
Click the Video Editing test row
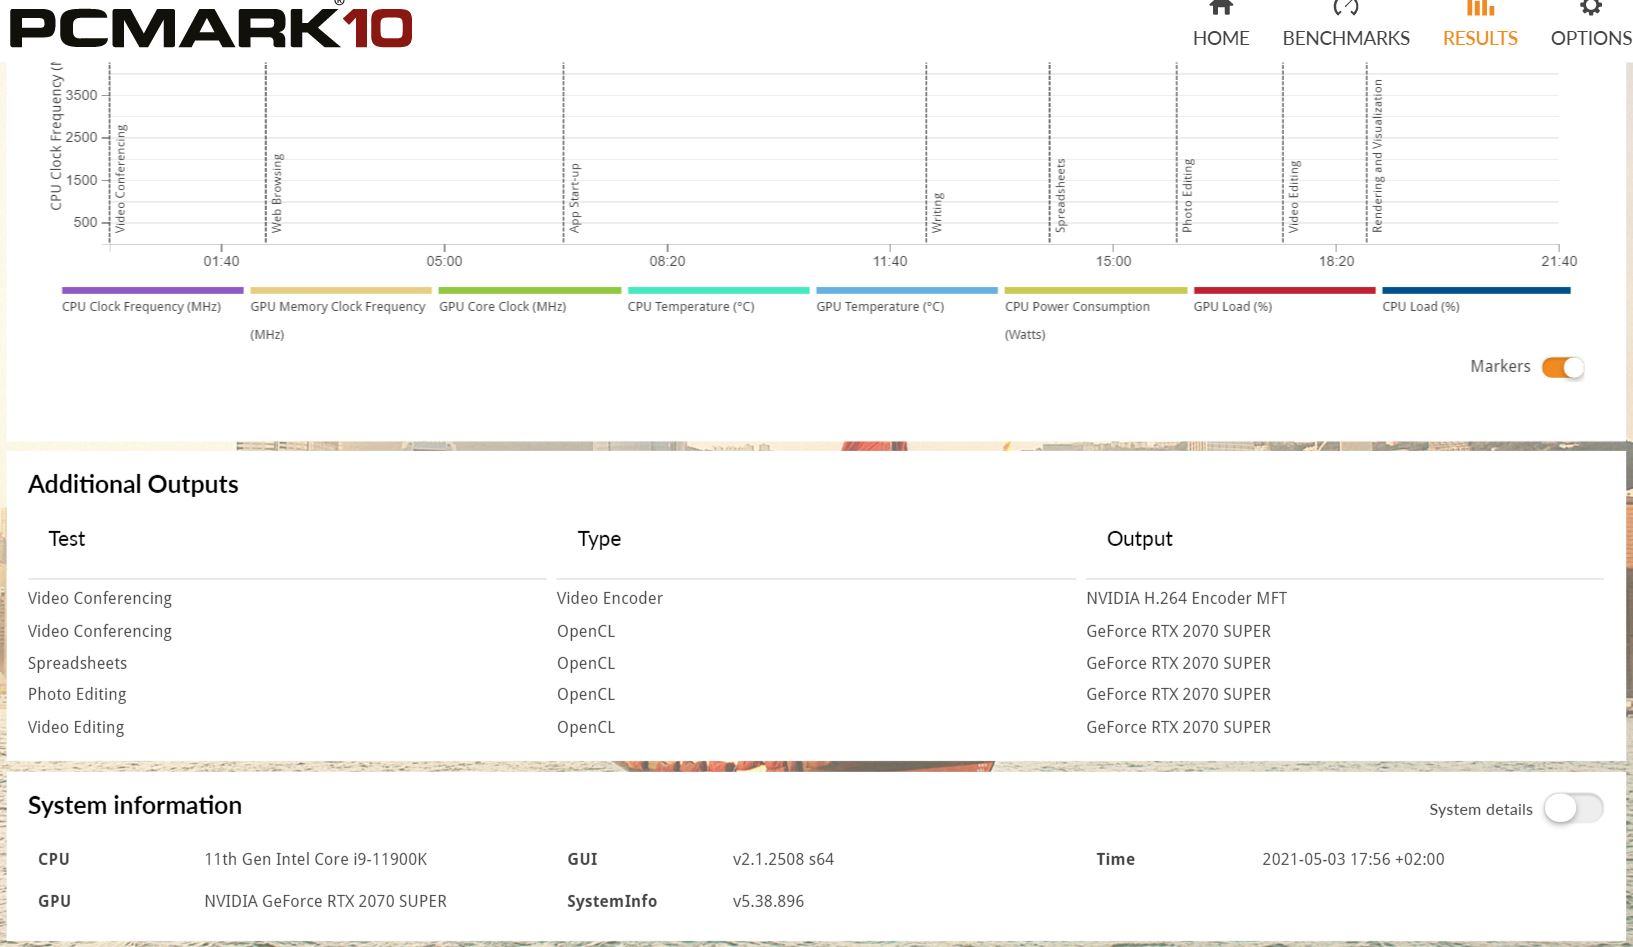[76, 727]
